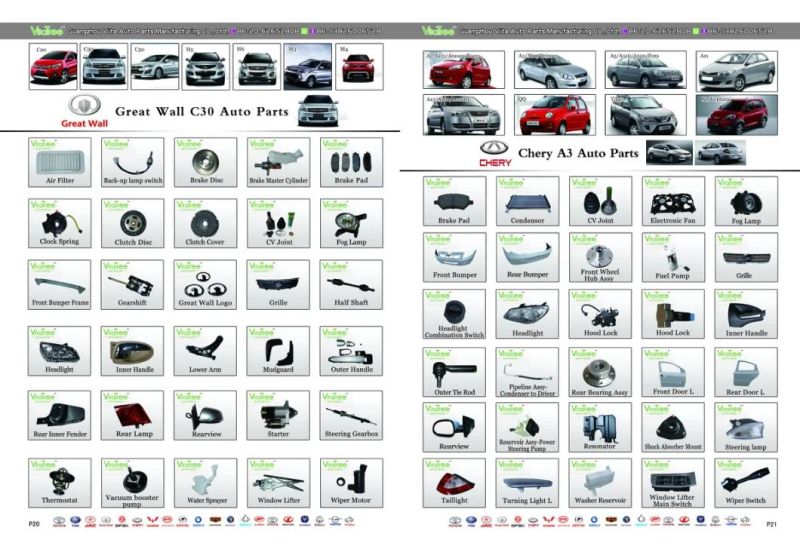Open the Taillight part card
800x546 pixels.
tap(455, 482)
